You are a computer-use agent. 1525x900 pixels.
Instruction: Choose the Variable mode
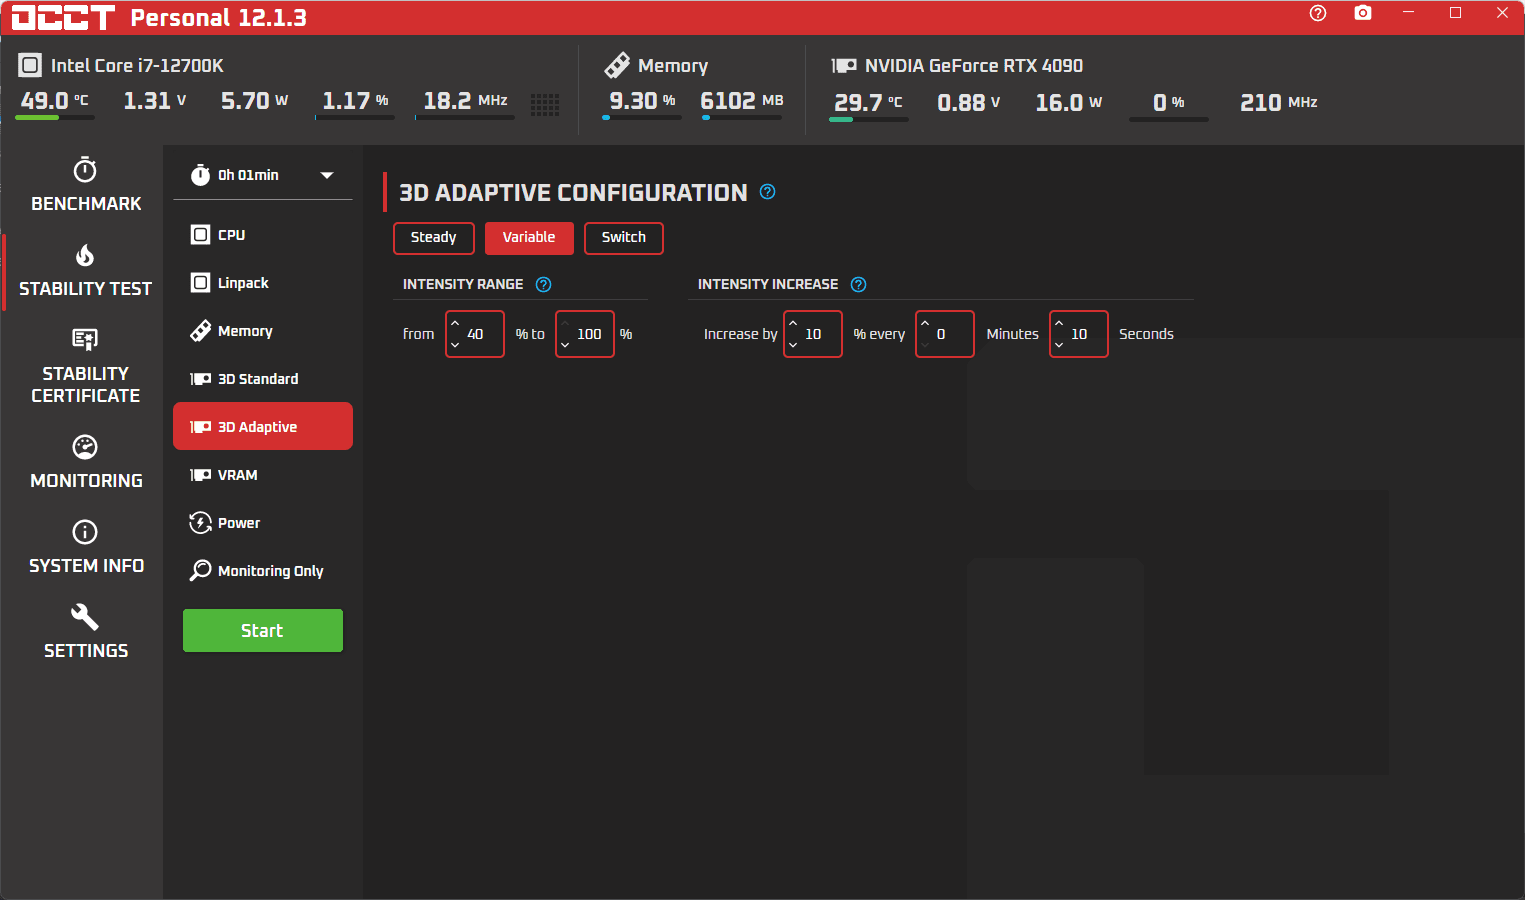tap(529, 238)
